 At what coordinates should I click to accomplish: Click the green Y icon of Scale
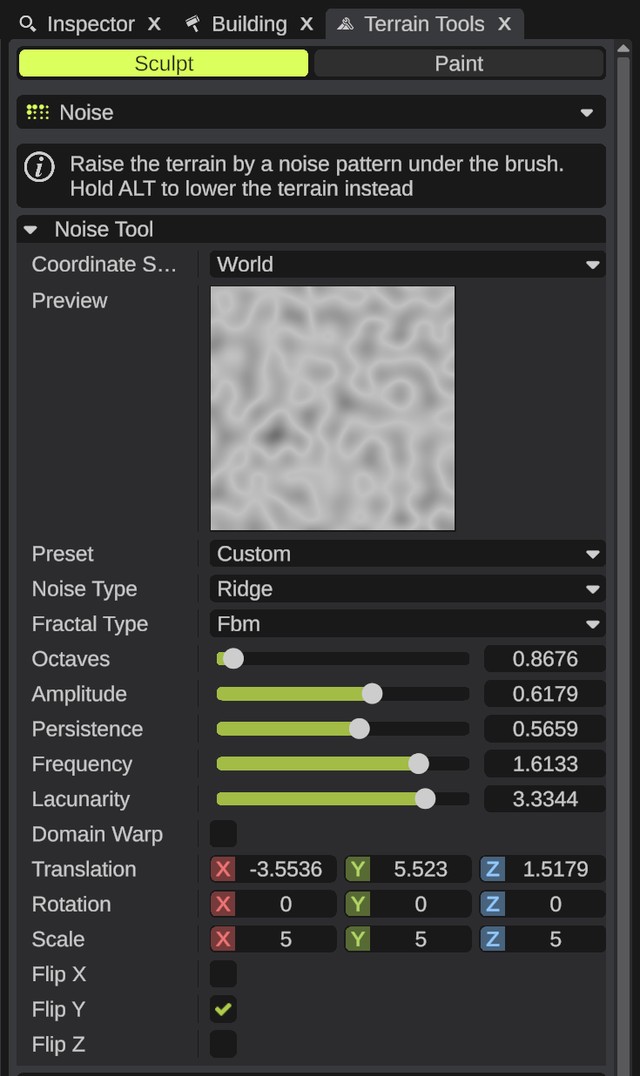tap(357, 939)
